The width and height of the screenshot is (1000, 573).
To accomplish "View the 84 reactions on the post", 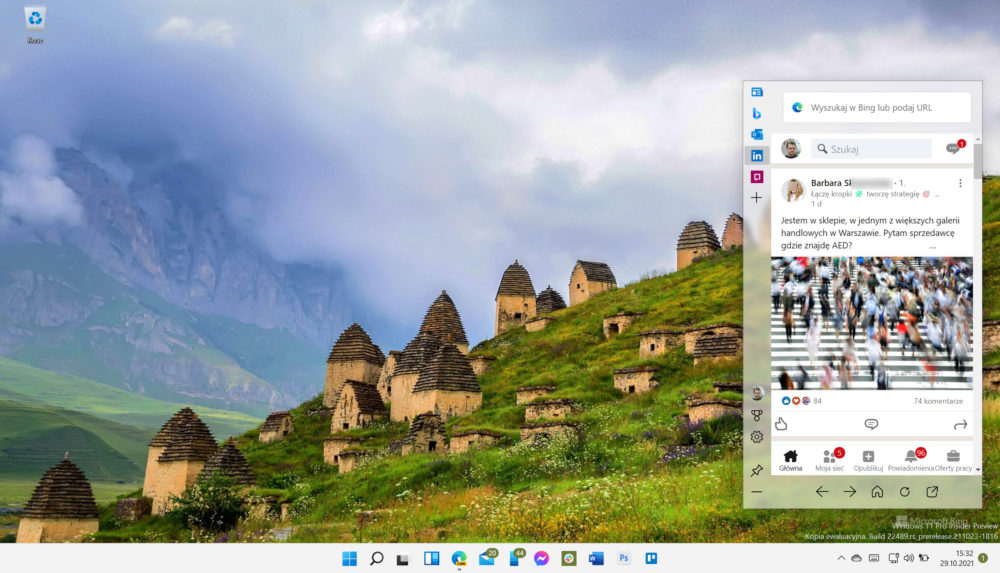I will (x=802, y=401).
